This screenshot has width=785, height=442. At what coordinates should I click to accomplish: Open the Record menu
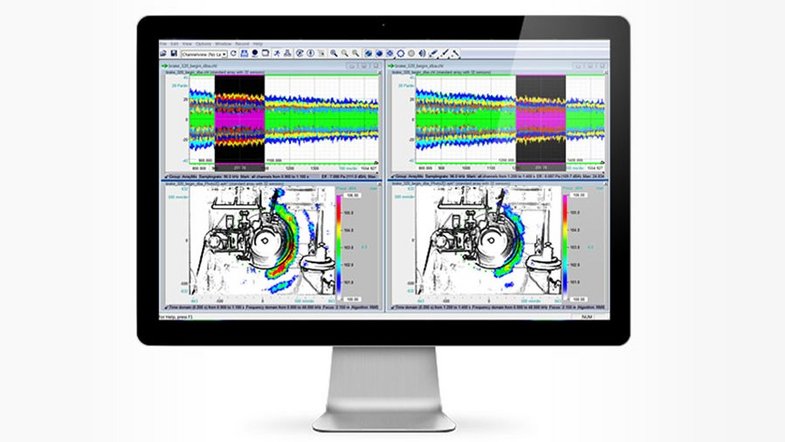[x=242, y=44]
